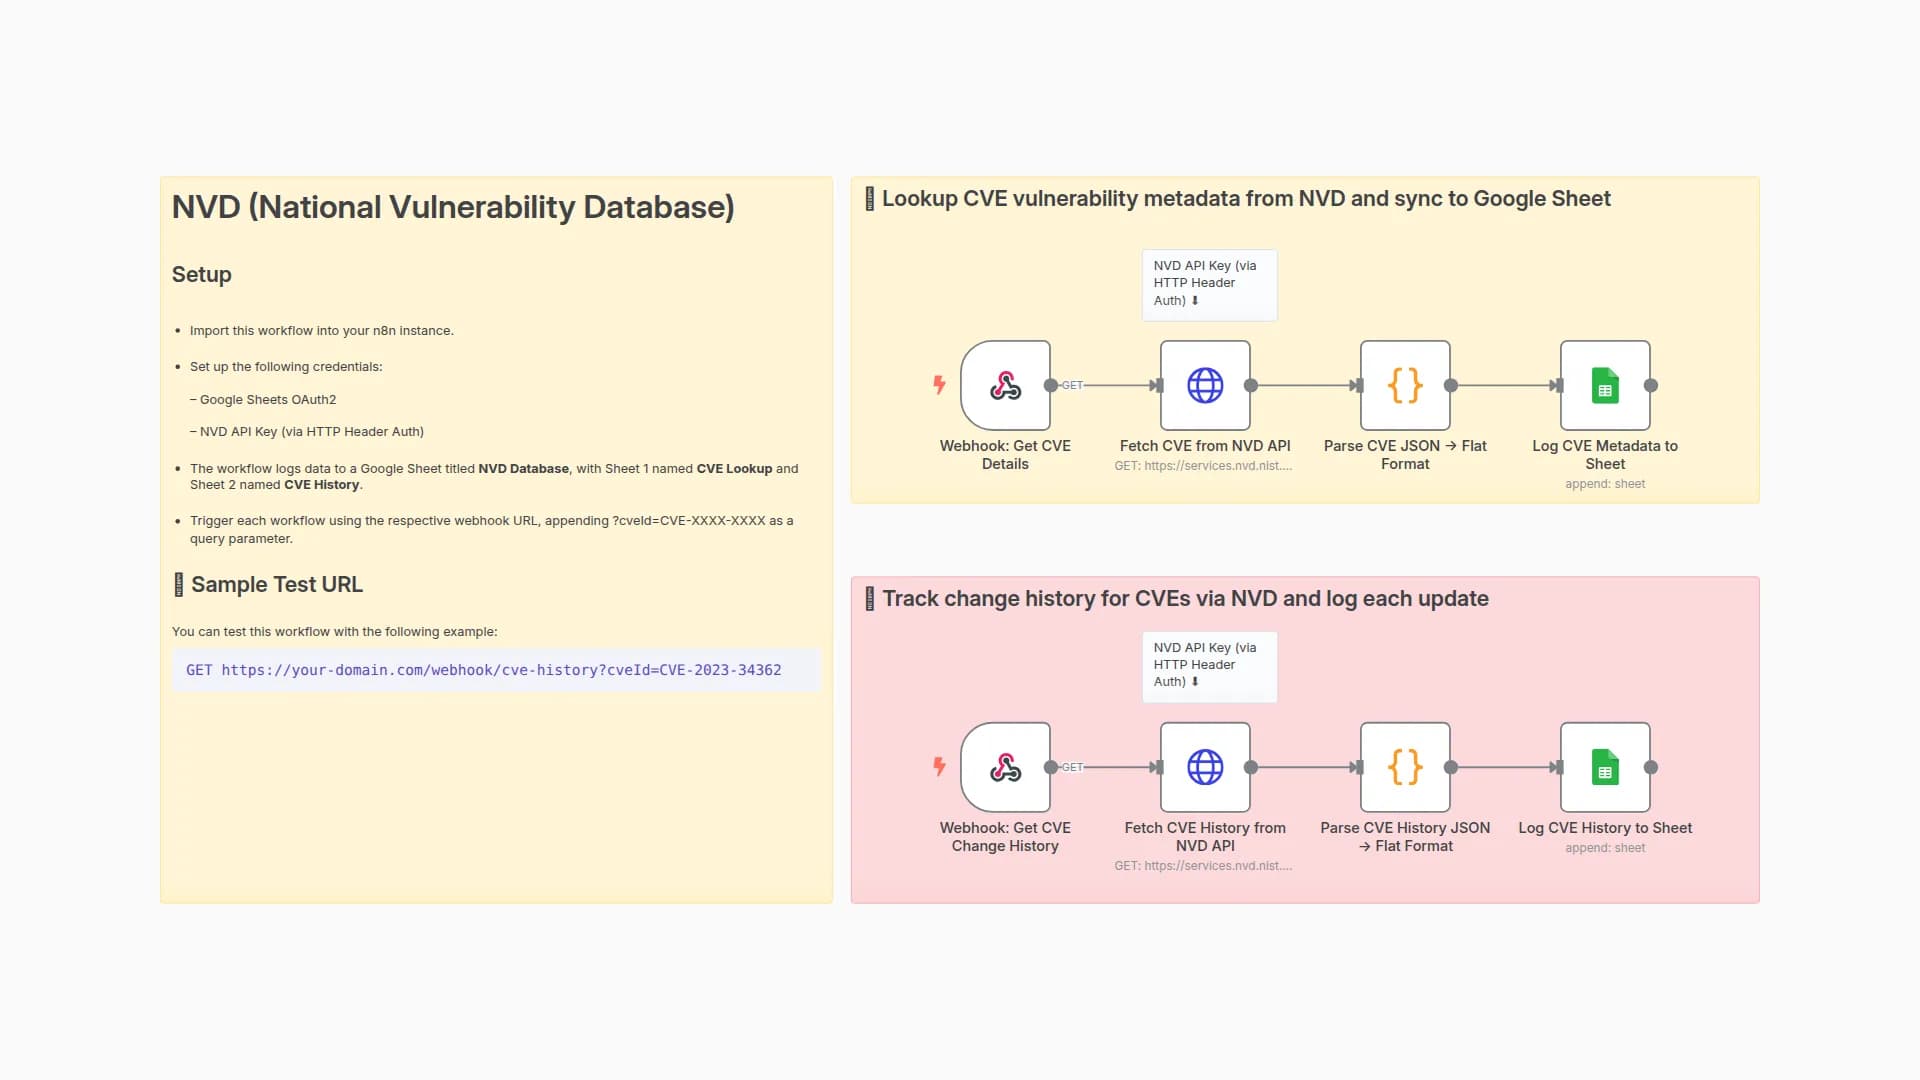
Task: Select the Webhook: Get CVE Details node
Action: 1005,385
